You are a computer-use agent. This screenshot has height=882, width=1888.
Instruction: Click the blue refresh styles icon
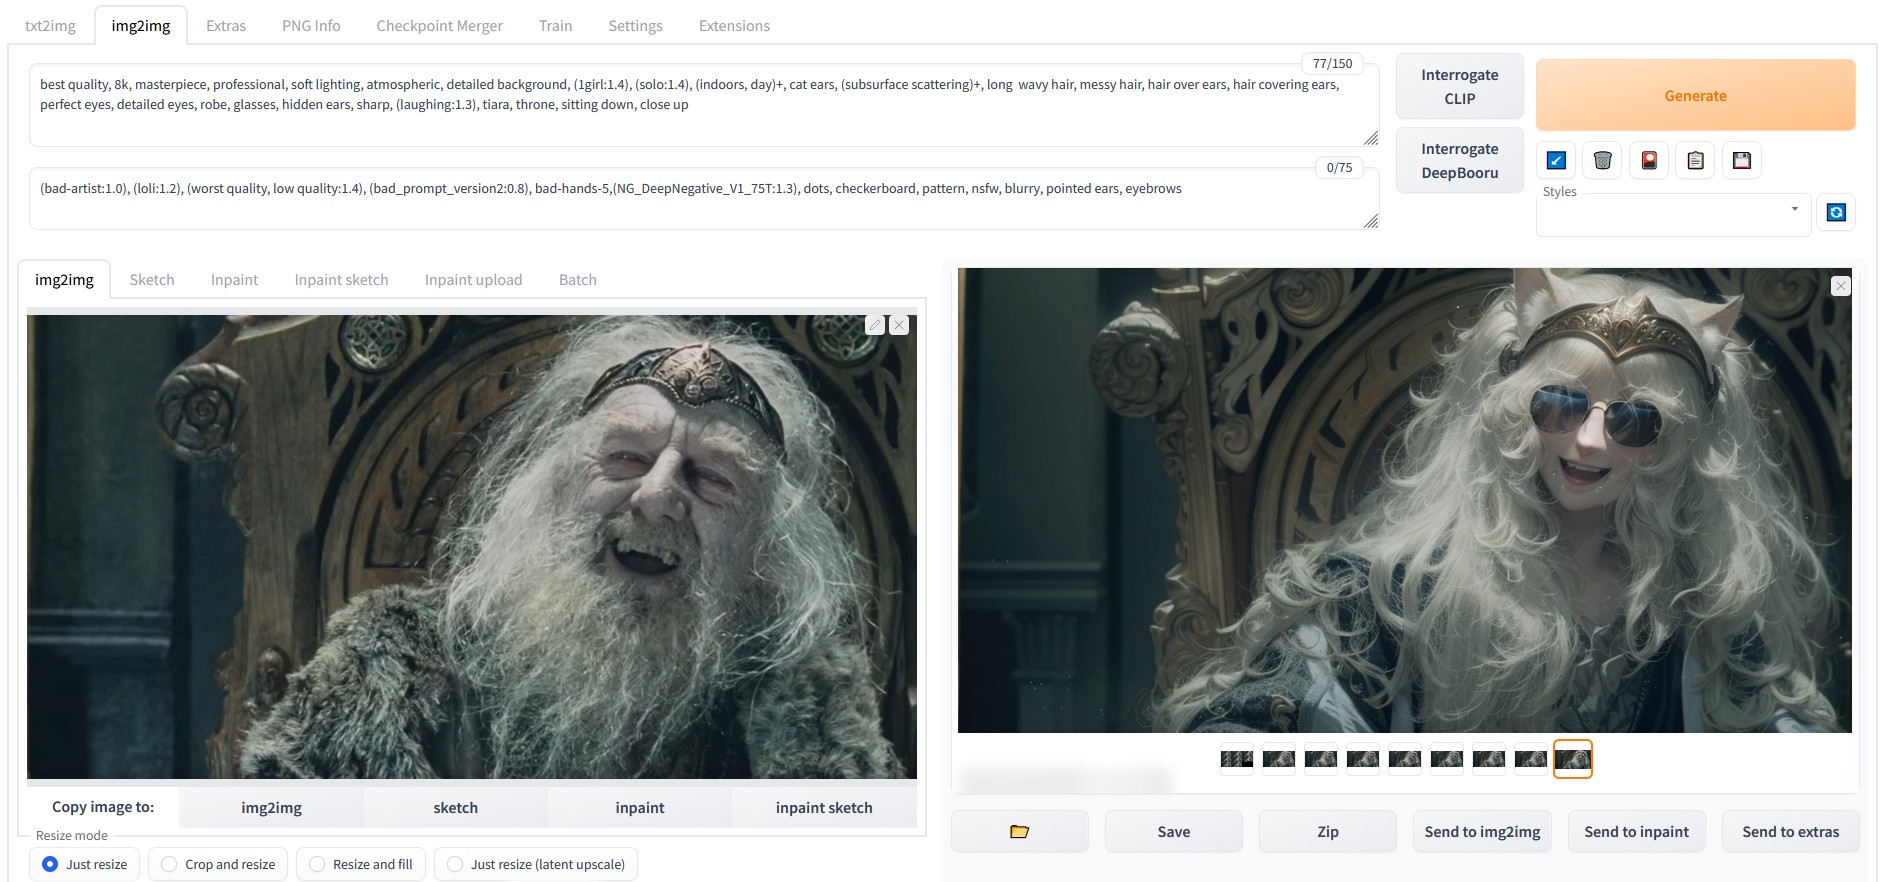tap(1836, 212)
